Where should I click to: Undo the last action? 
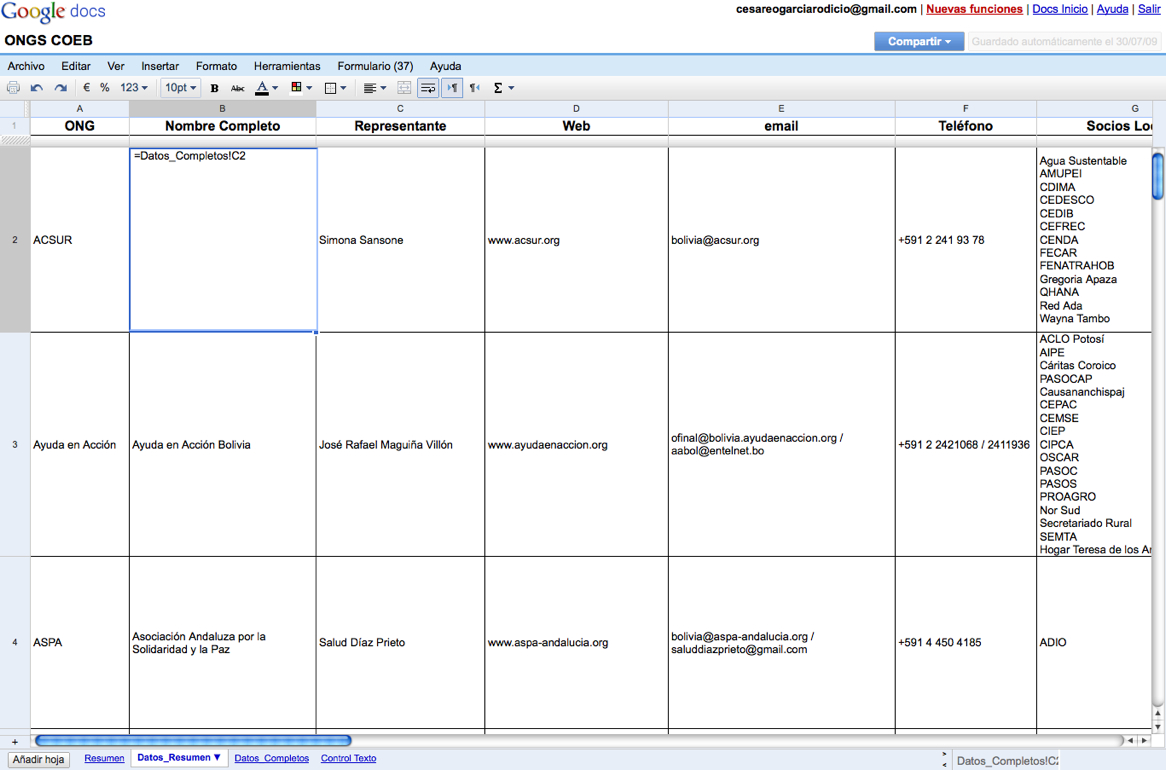point(36,88)
